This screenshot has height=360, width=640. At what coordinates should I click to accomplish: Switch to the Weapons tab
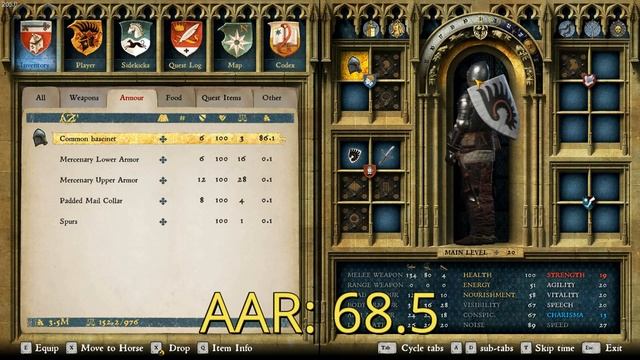[84, 98]
